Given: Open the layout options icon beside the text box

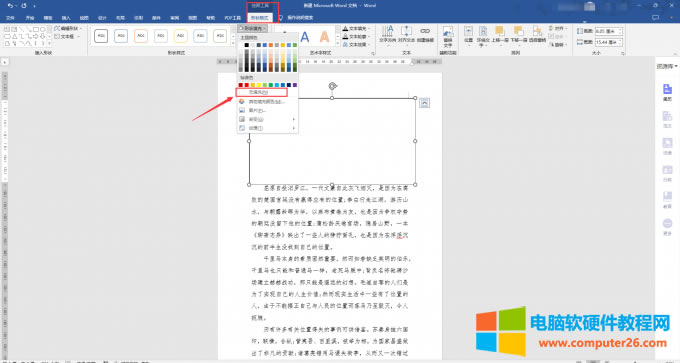Looking at the screenshot, I should point(425,103).
